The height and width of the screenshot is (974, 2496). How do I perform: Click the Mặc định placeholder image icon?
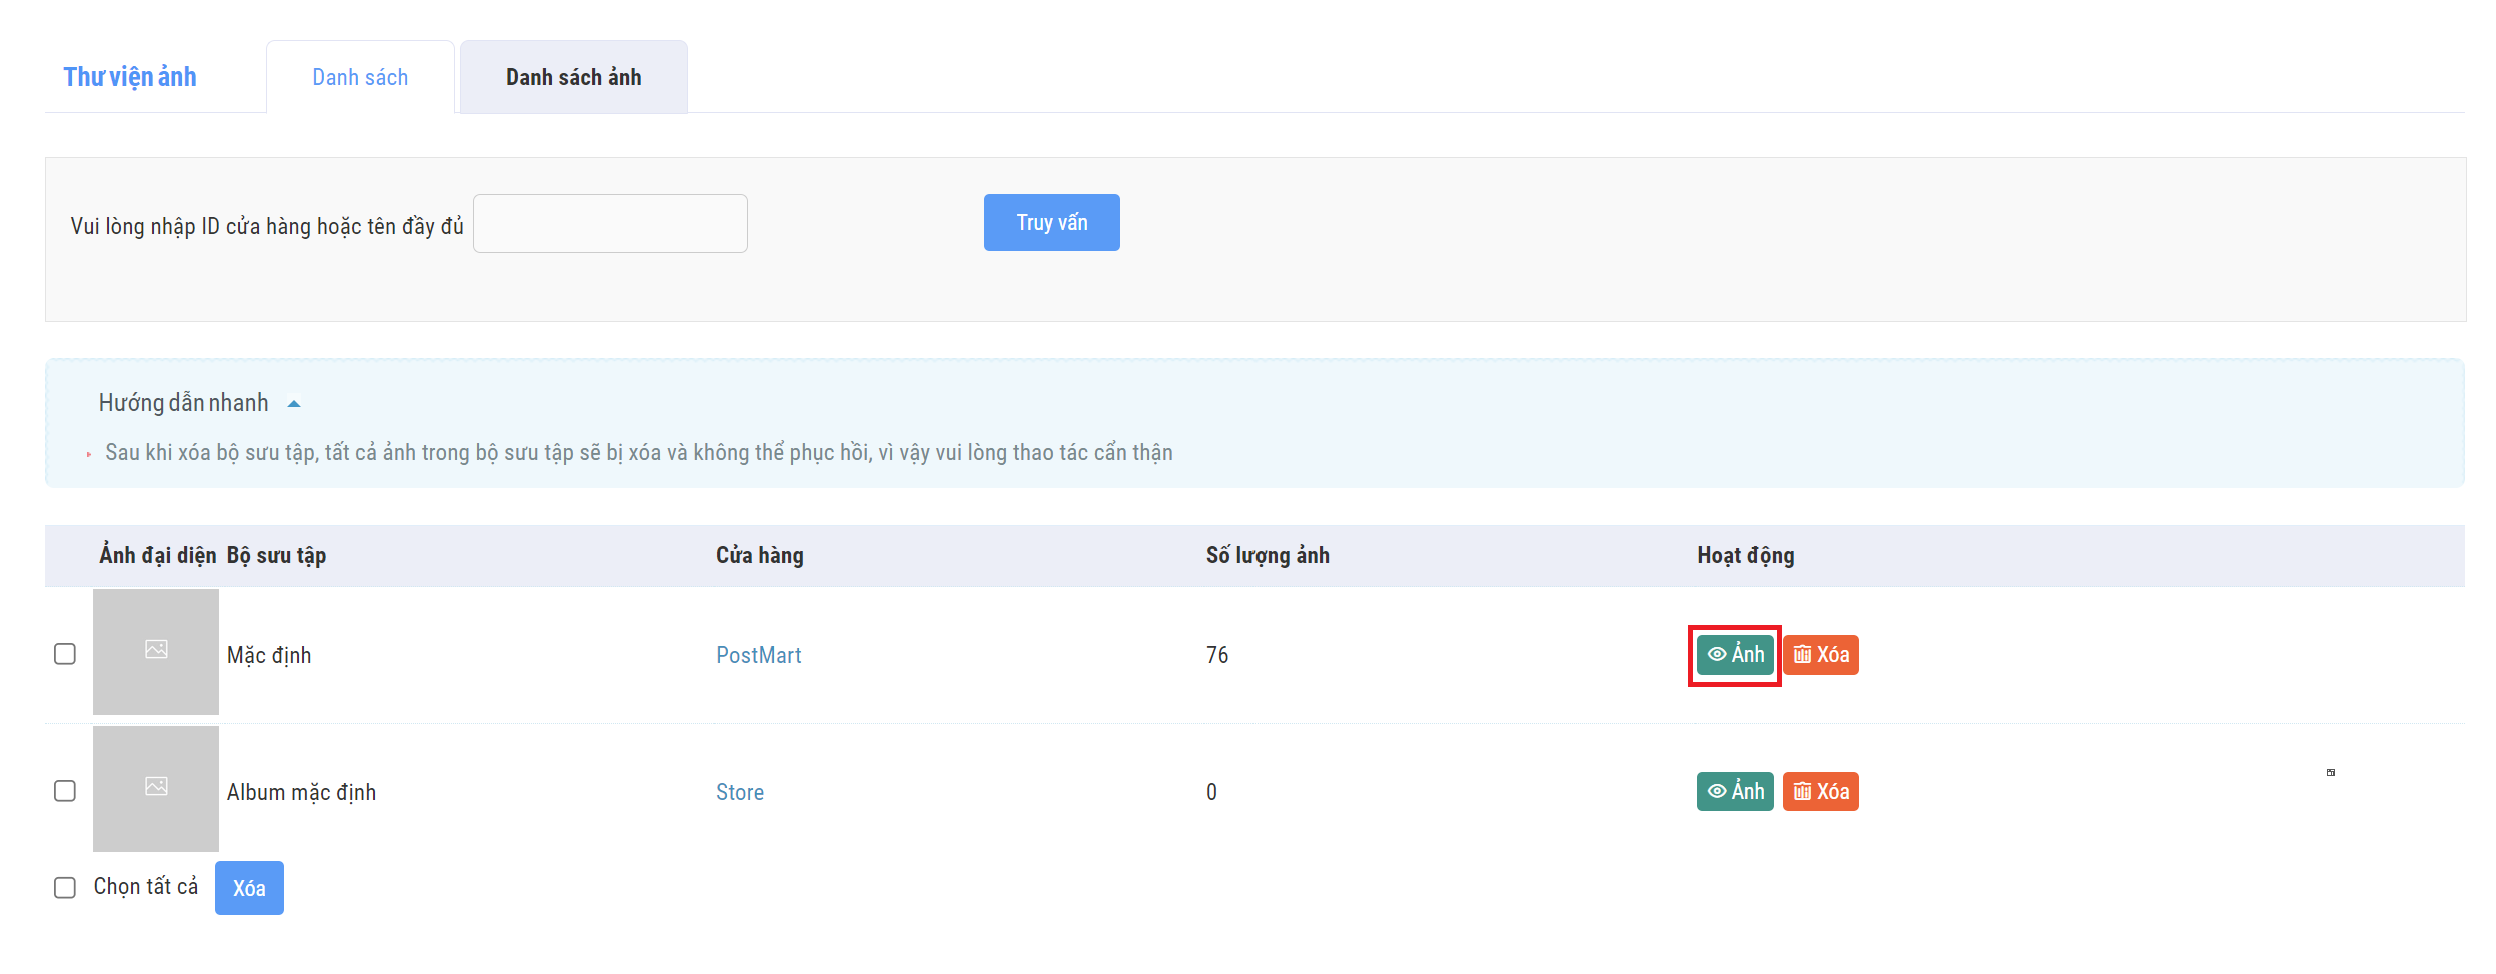pyautogui.click(x=156, y=650)
